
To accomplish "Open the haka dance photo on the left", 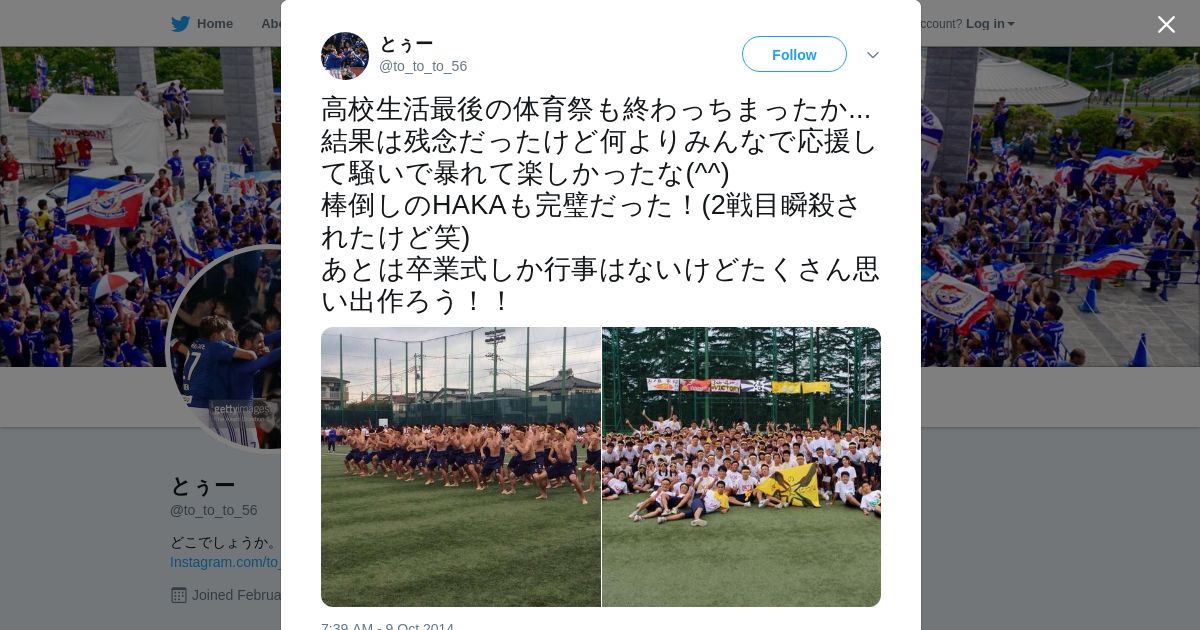I will [461, 467].
